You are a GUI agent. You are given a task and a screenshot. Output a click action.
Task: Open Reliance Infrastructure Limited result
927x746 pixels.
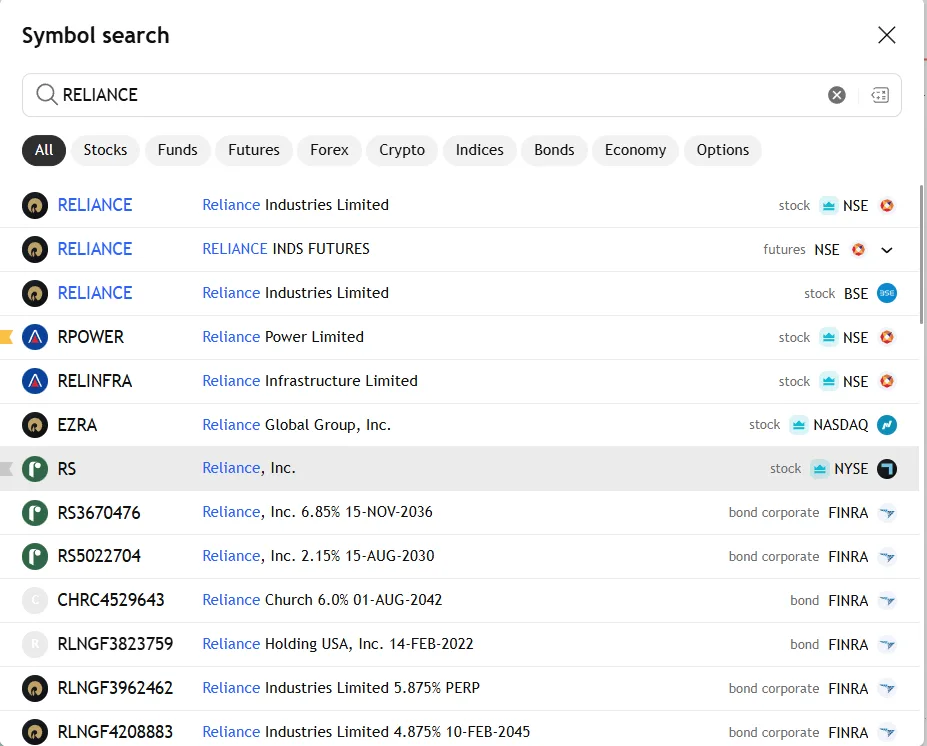[459, 381]
